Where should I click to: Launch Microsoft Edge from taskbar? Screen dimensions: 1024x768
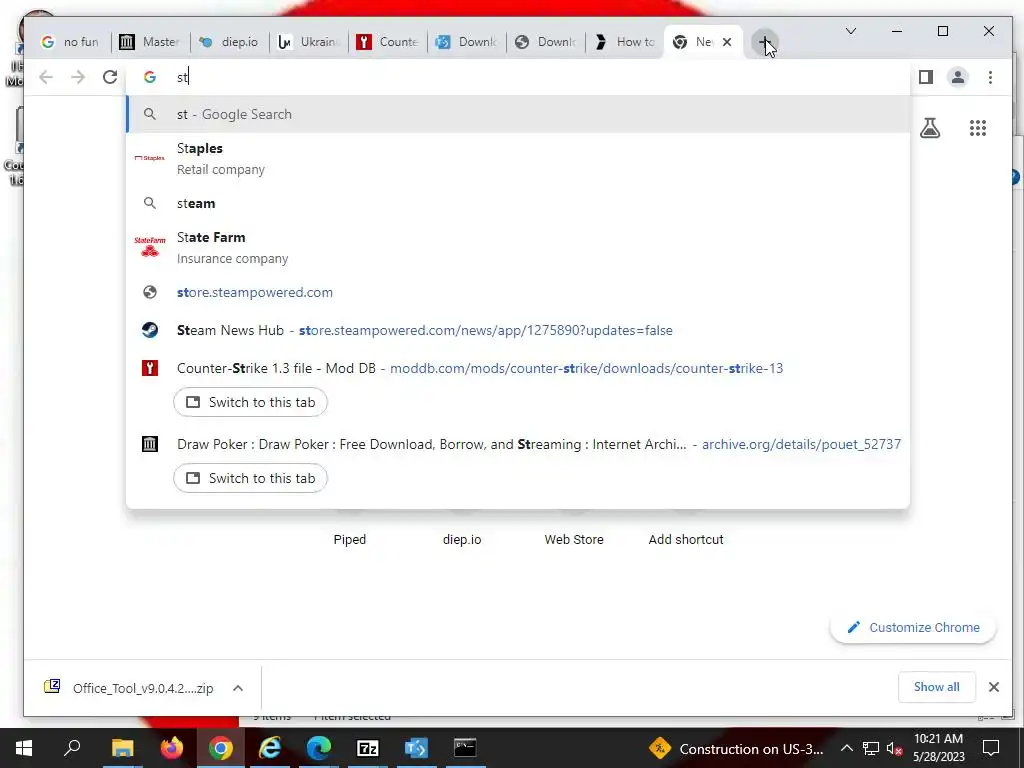pyautogui.click(x=319, y=748)
